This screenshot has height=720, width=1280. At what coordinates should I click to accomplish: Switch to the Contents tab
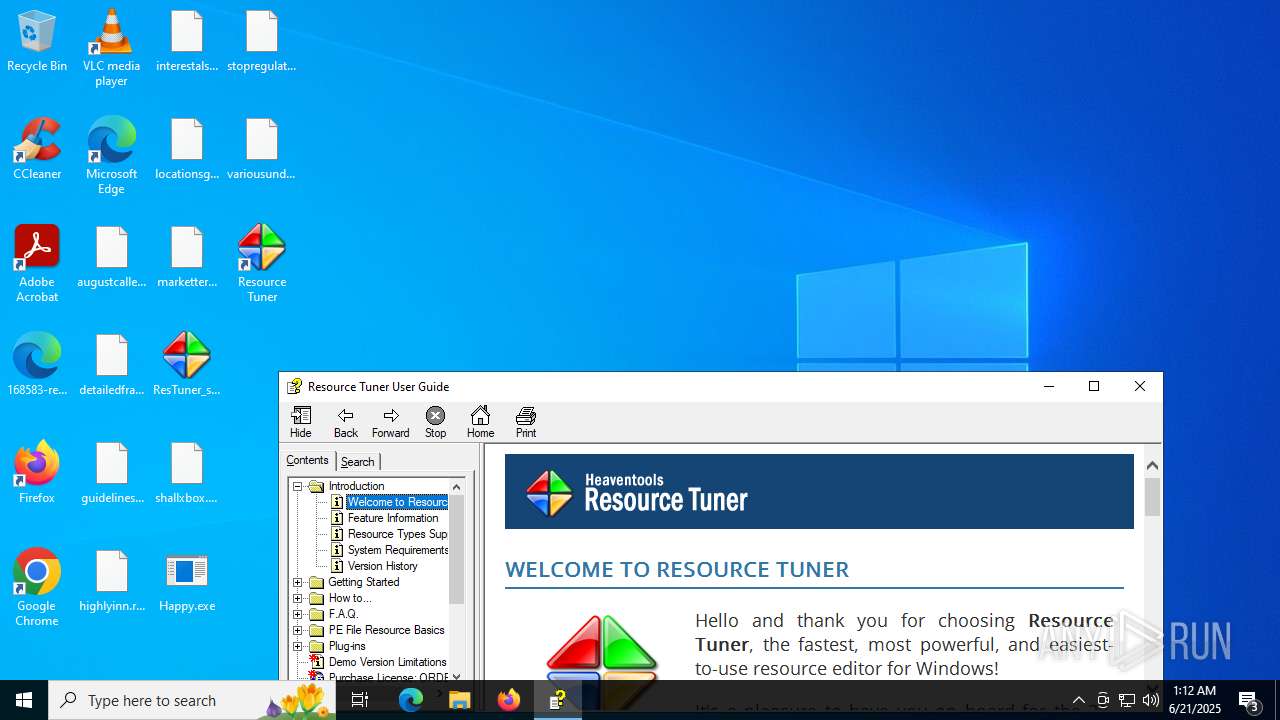[307, 460]
